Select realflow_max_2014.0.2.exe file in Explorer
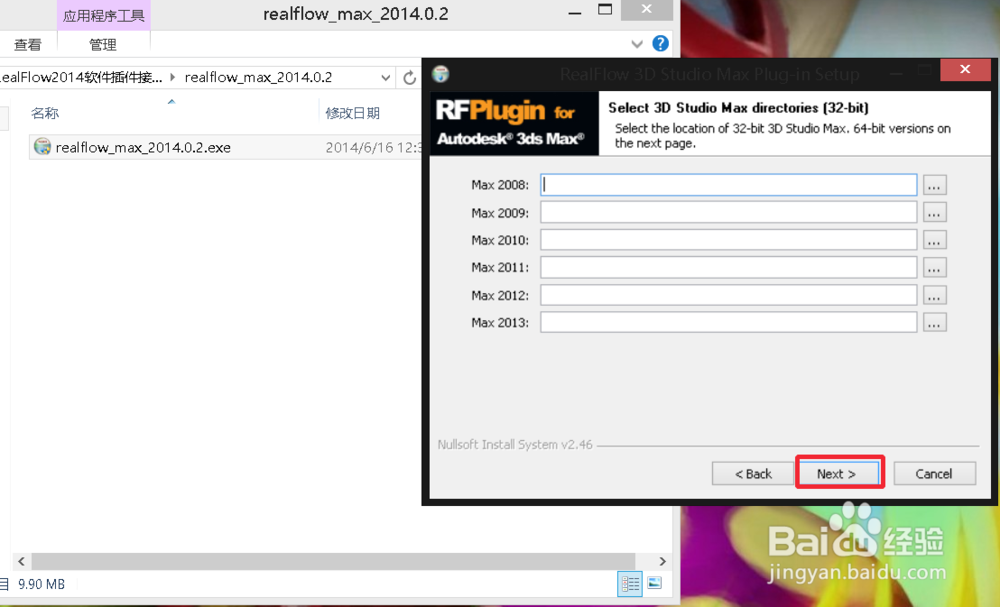This screenshot has width=1000, height=607. [143, 147]
